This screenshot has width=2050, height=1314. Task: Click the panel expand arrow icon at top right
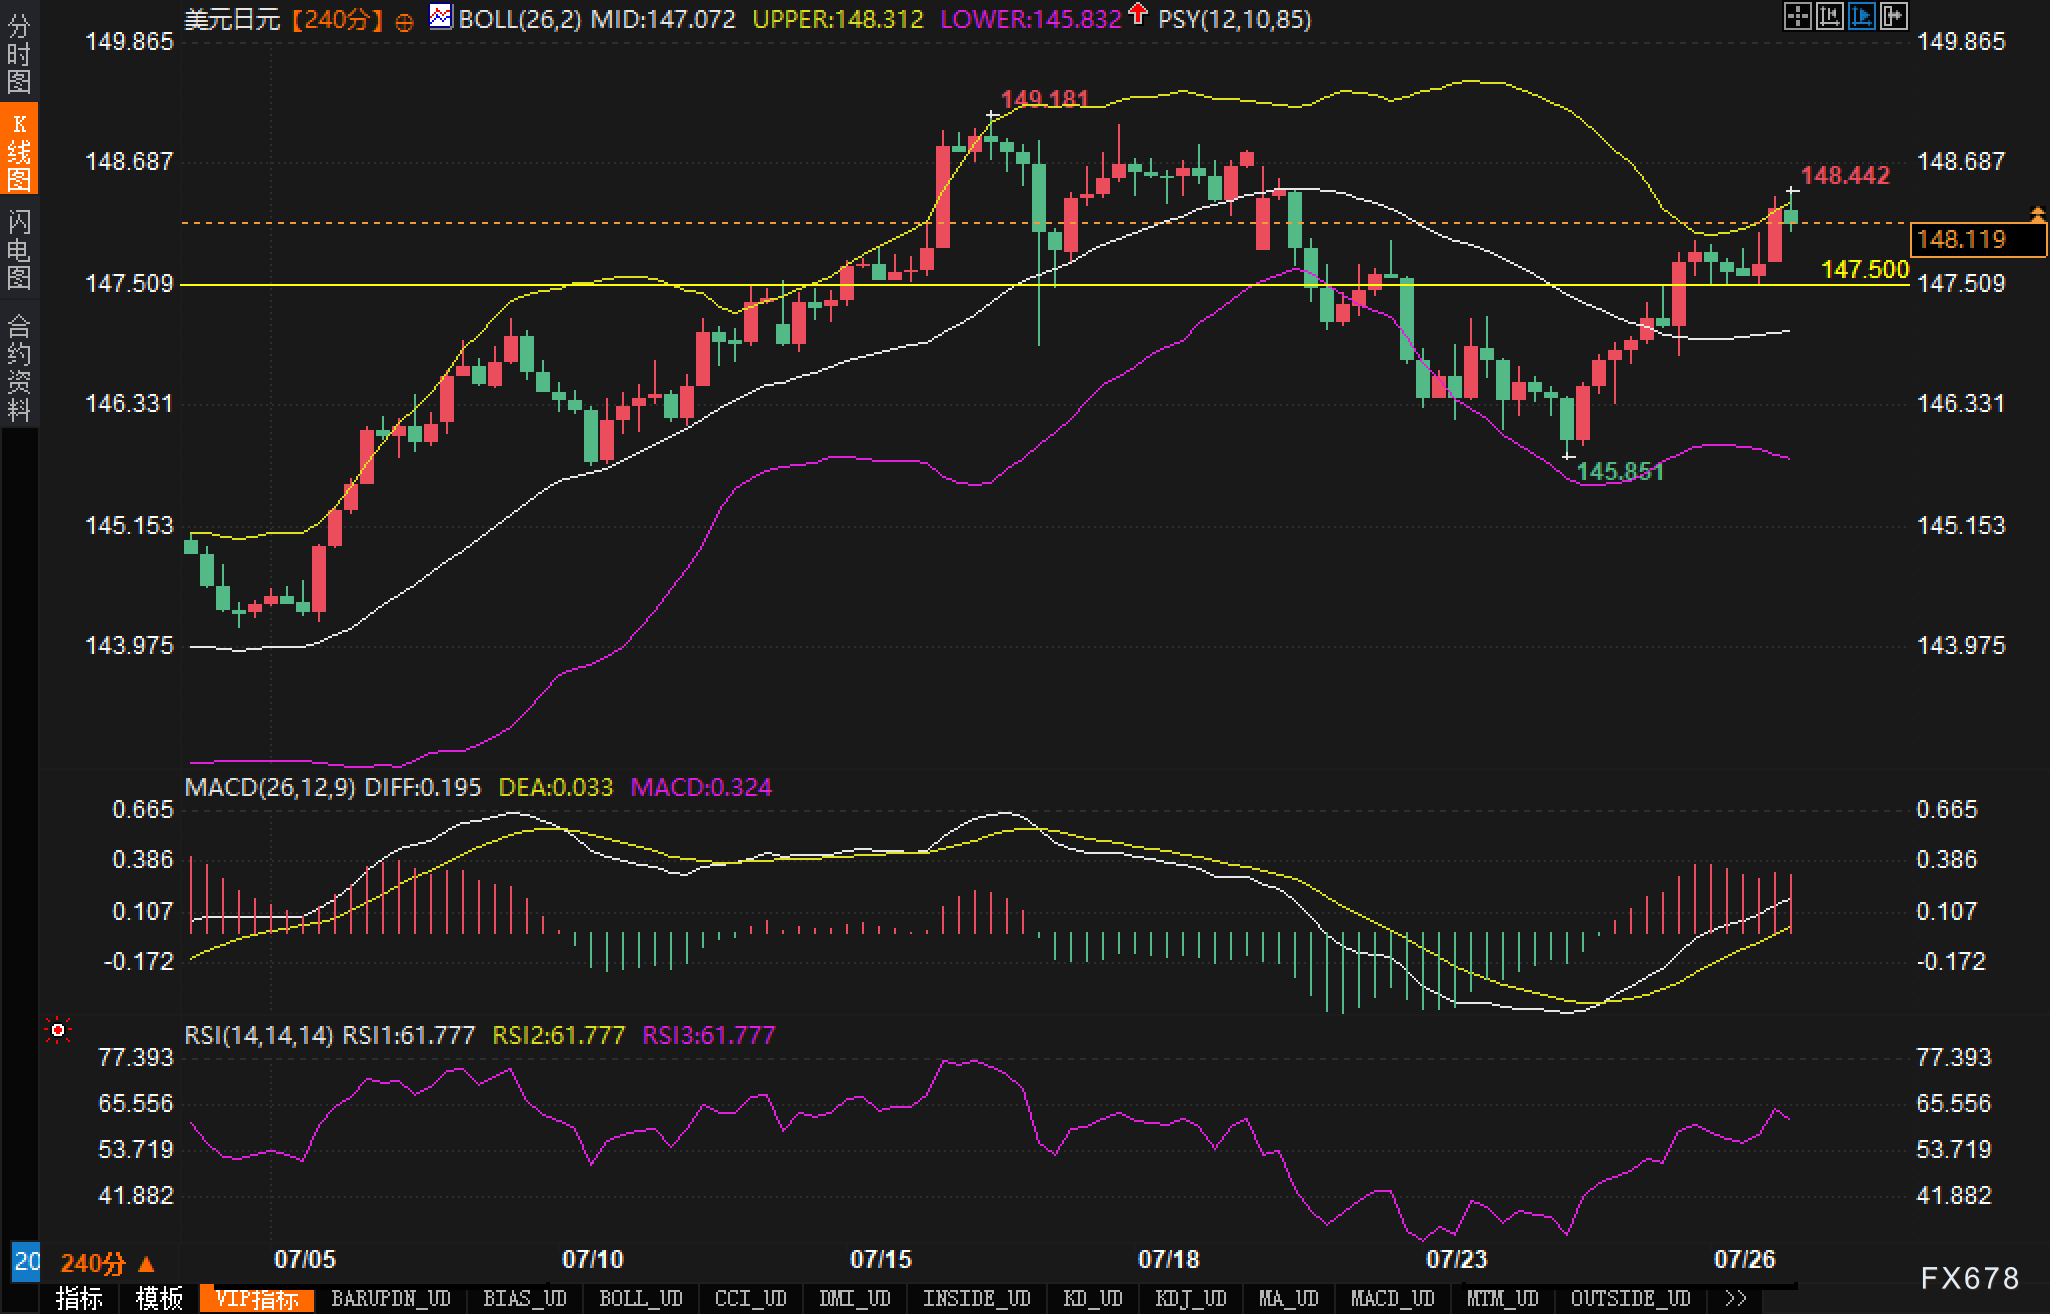coord(1894,16)
